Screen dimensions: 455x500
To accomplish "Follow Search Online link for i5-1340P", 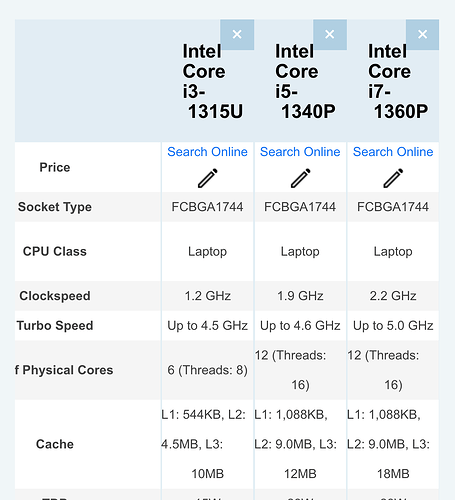I will [300, 152].
